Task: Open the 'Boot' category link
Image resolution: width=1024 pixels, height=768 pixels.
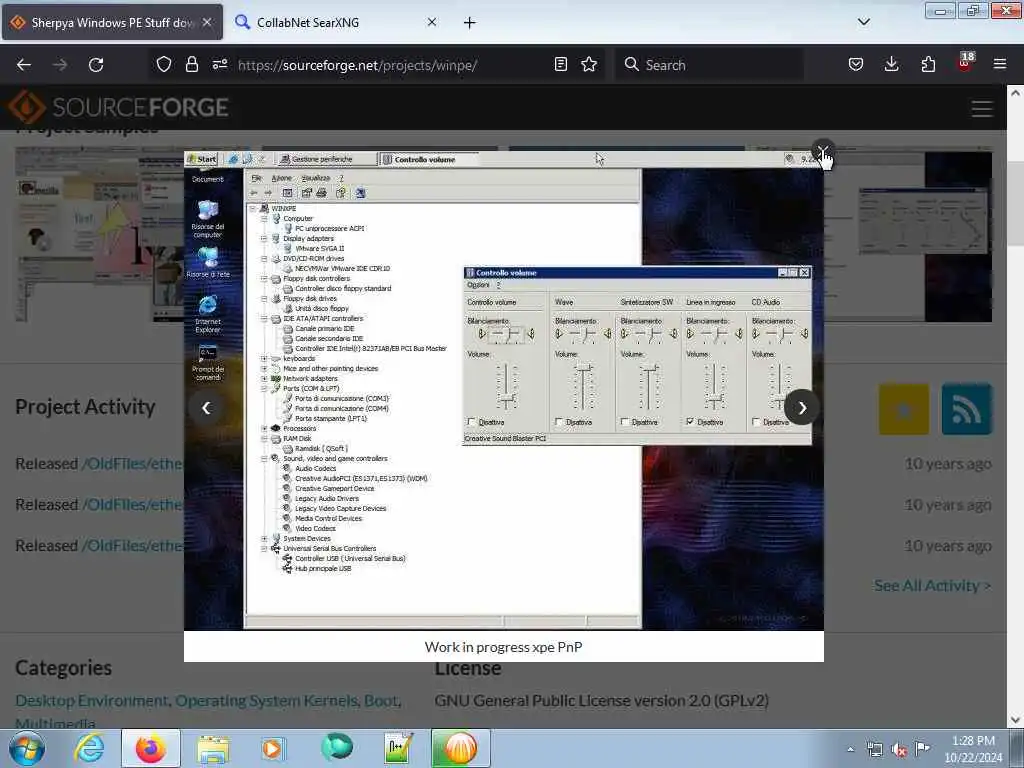Action: (381, 701)
